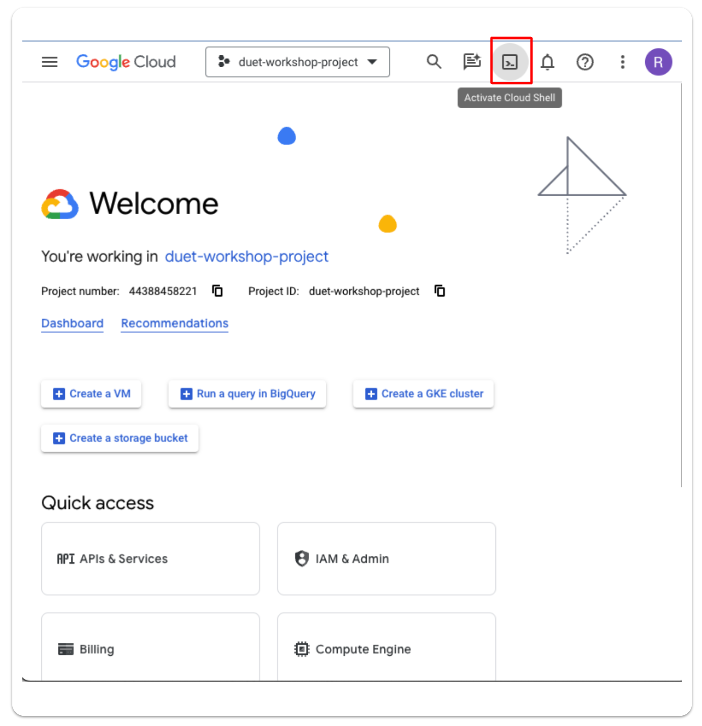The width and height of the screenshot is (702, 726).
Task: Open the three-dot settings menu
Action: coord(622,62)
